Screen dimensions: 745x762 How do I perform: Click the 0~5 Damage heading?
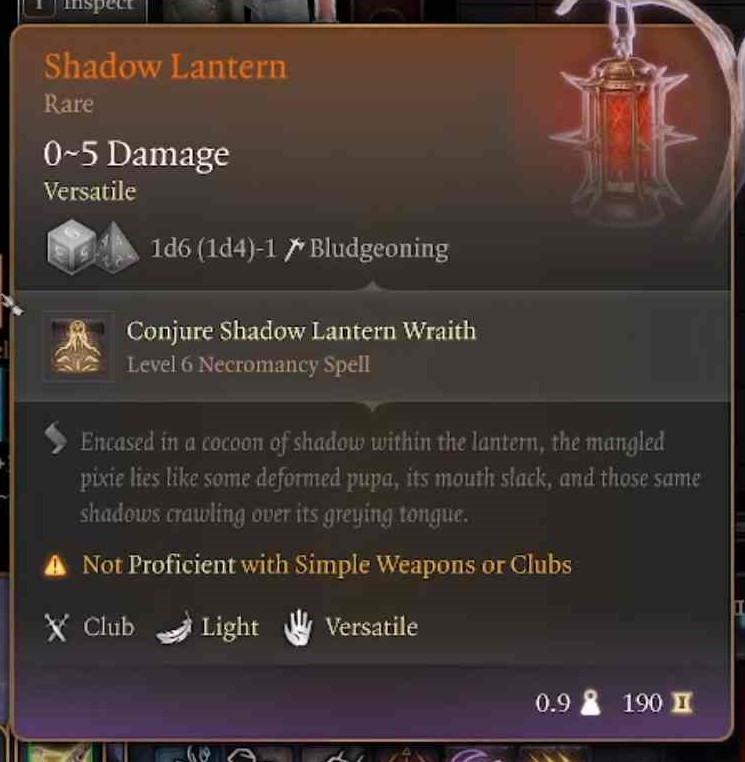(x=136, y=154)
